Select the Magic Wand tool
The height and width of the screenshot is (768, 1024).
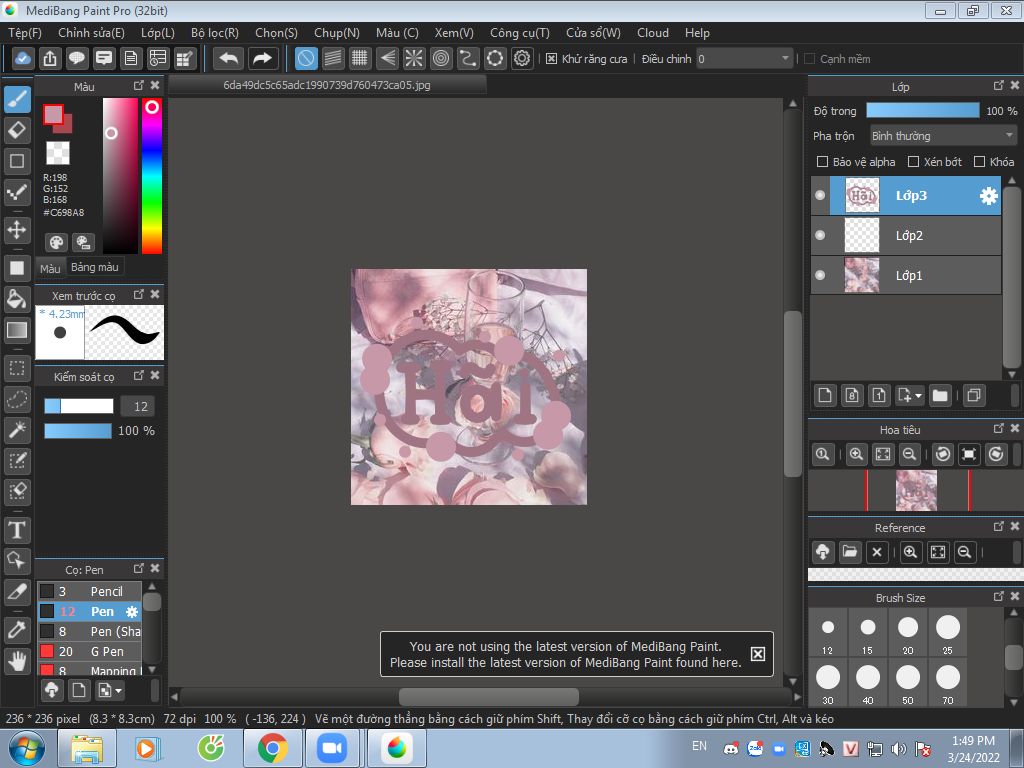tap(18, 429)
